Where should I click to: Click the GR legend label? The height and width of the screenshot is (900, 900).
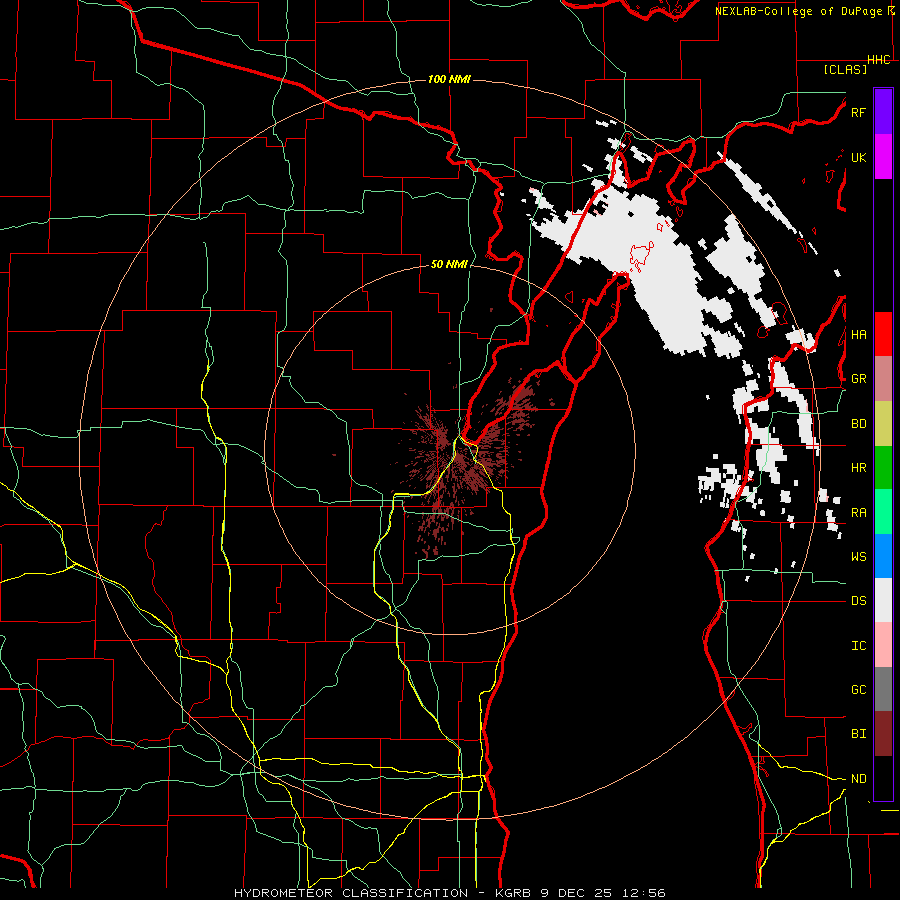(858, 379)
